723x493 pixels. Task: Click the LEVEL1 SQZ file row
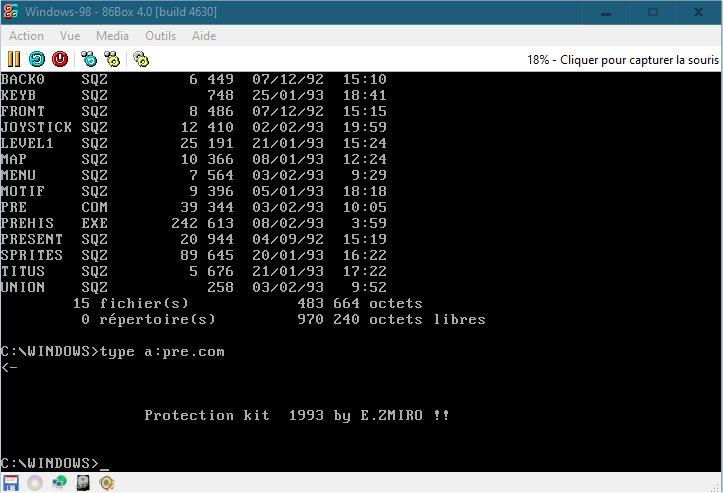(194, 143)
